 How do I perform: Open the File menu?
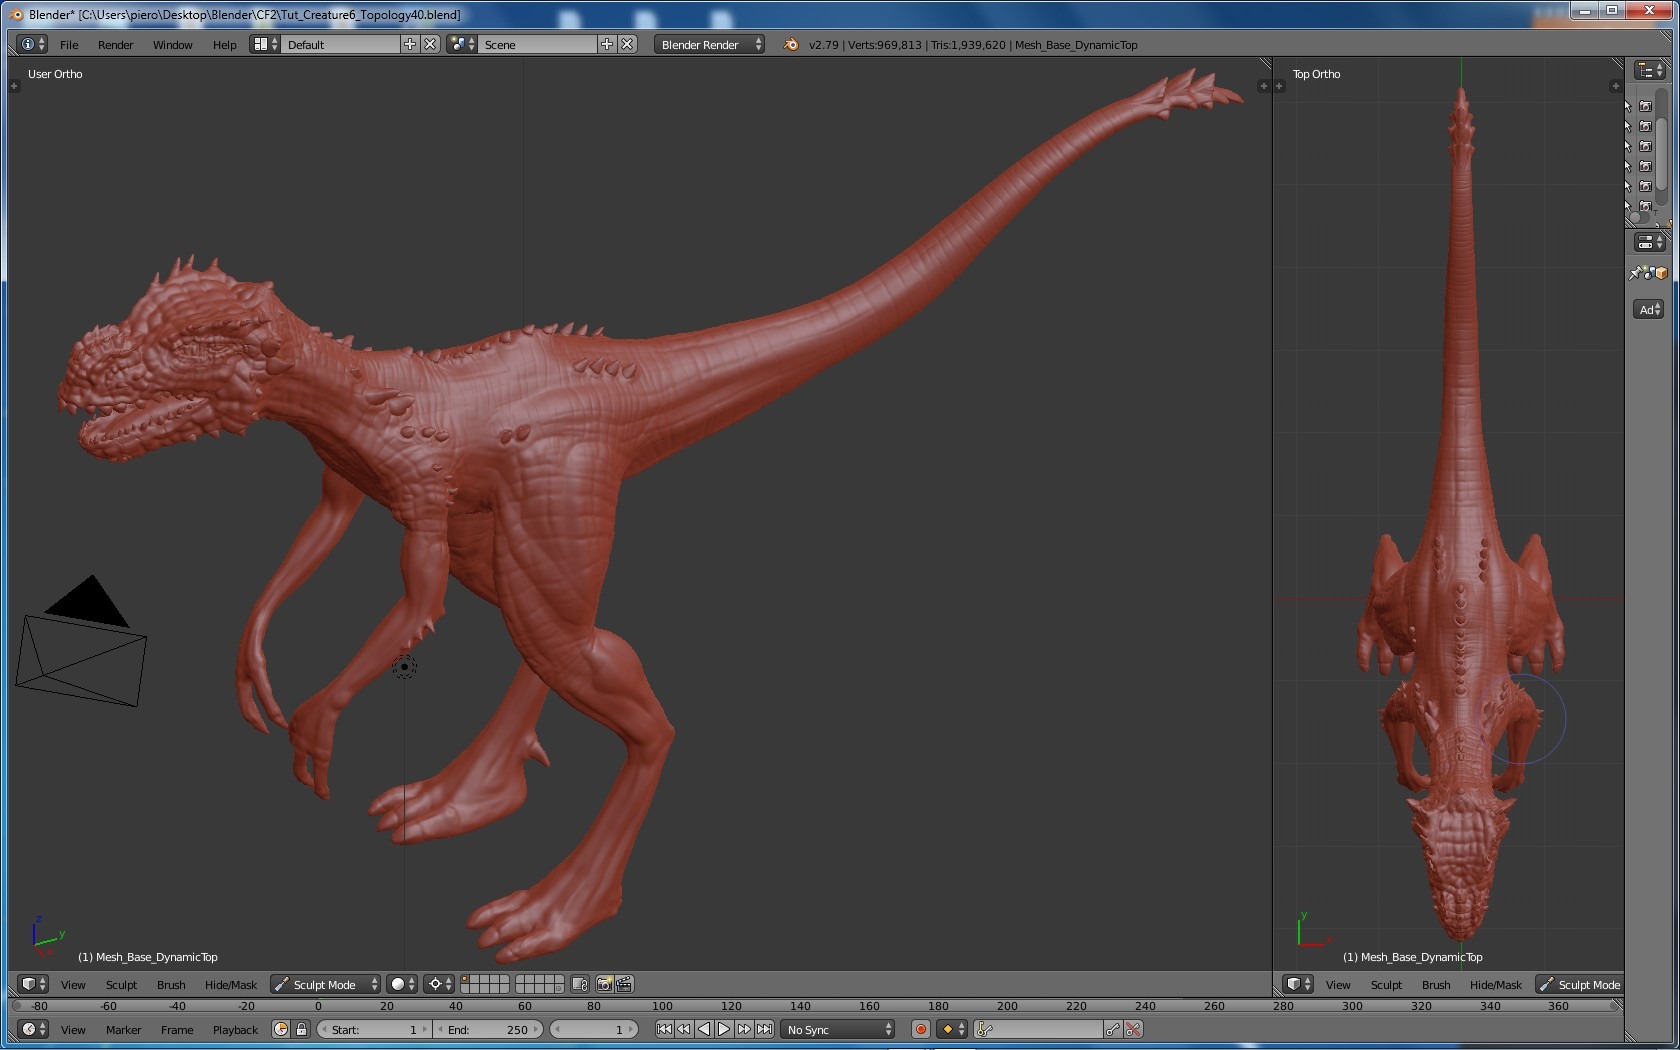(69, 45)
